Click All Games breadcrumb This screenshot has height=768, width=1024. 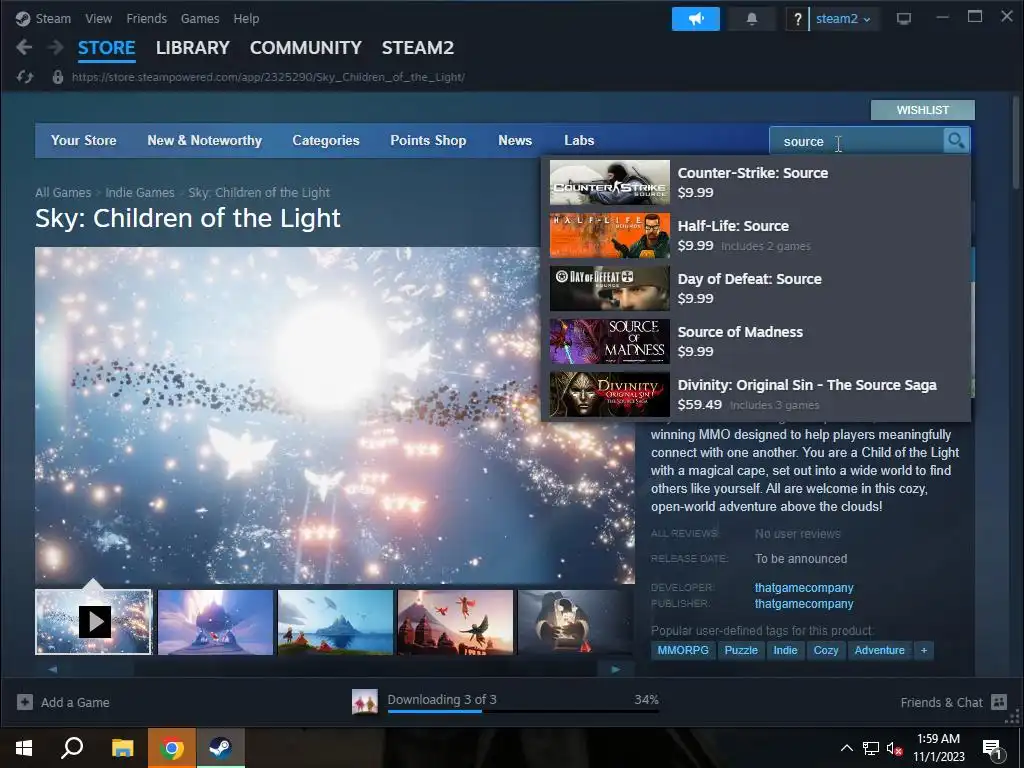click(x=63, y=193)
